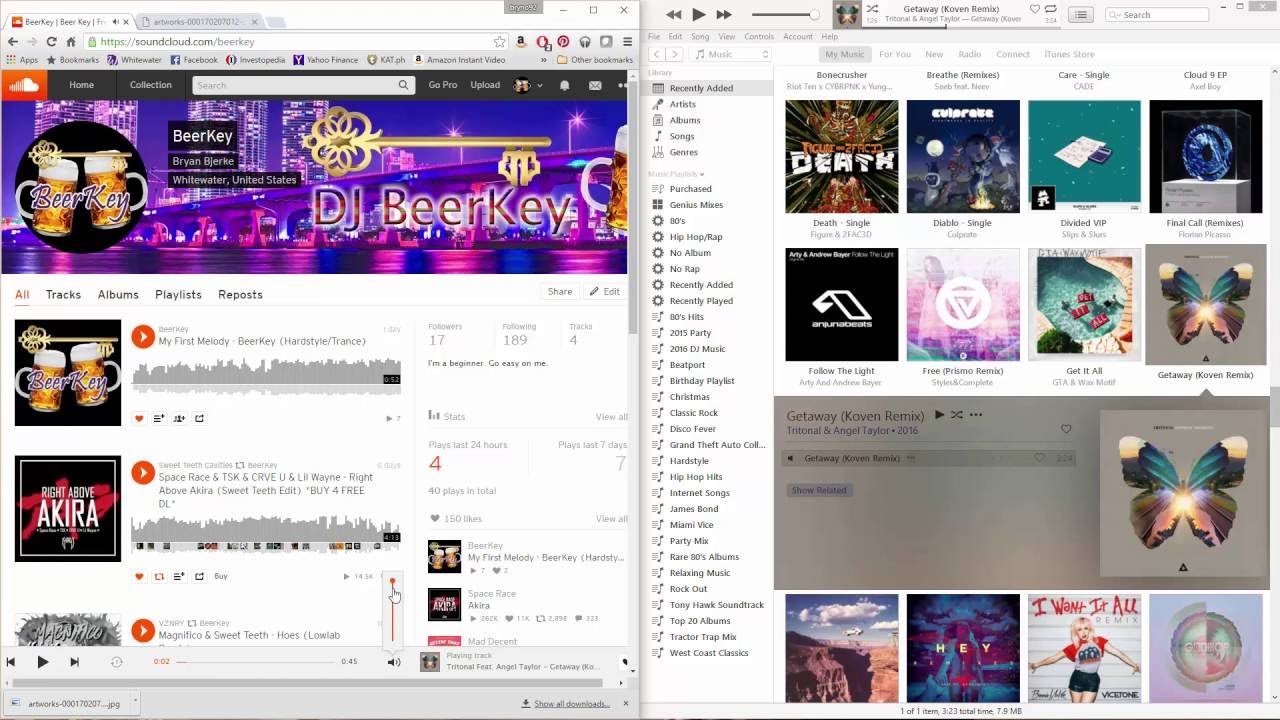The width and height of the screenshot is (1280, 720).
Task: Click Show Related button in album view
Action: 819,490
